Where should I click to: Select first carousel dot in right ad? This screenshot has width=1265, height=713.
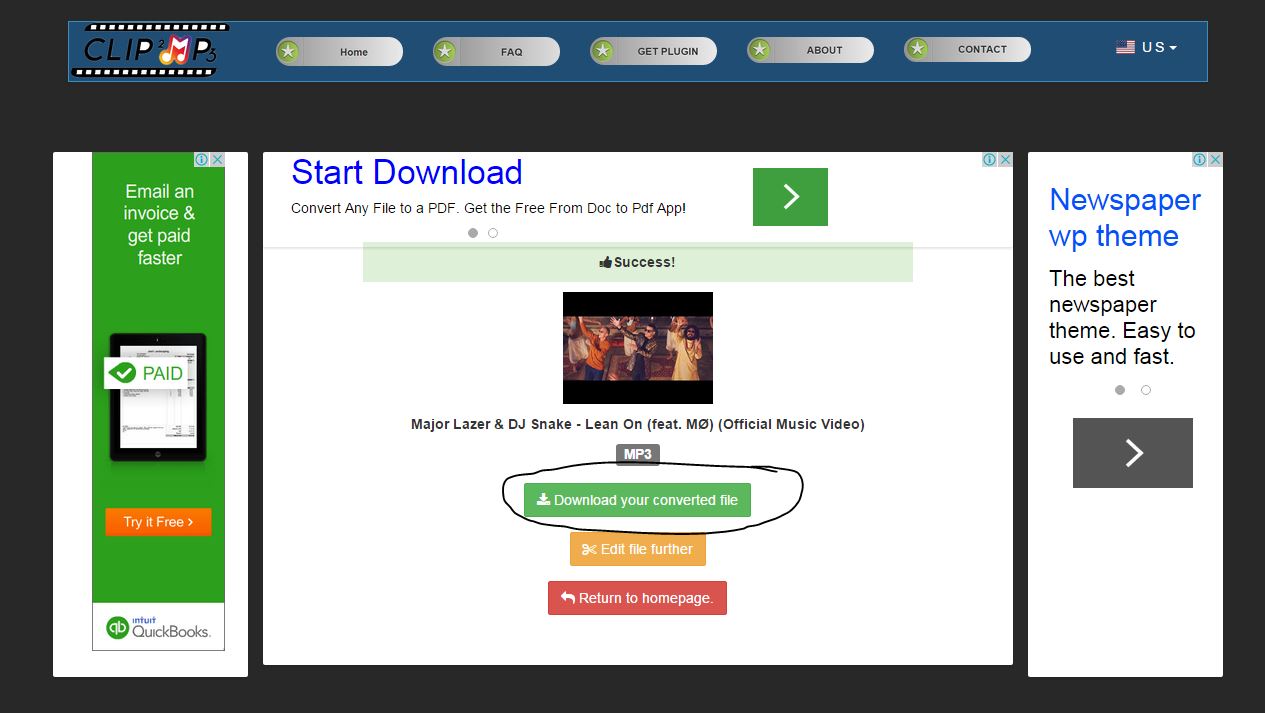[x=1120, y=390]
